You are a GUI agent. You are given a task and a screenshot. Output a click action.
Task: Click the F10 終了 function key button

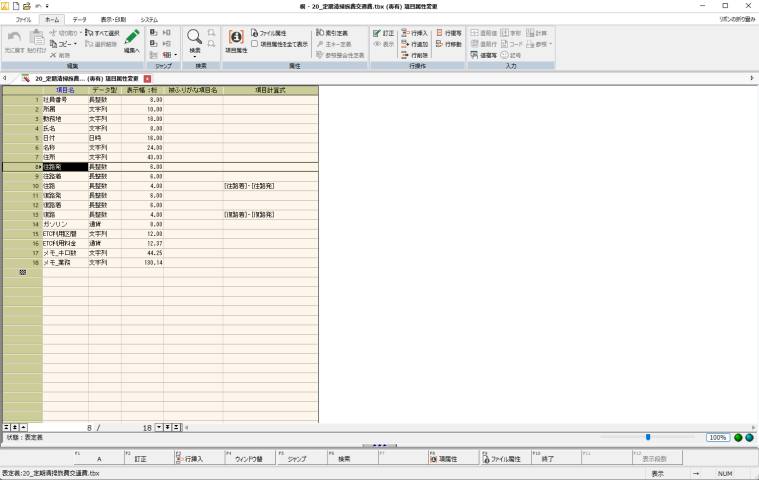coord(556,457)
